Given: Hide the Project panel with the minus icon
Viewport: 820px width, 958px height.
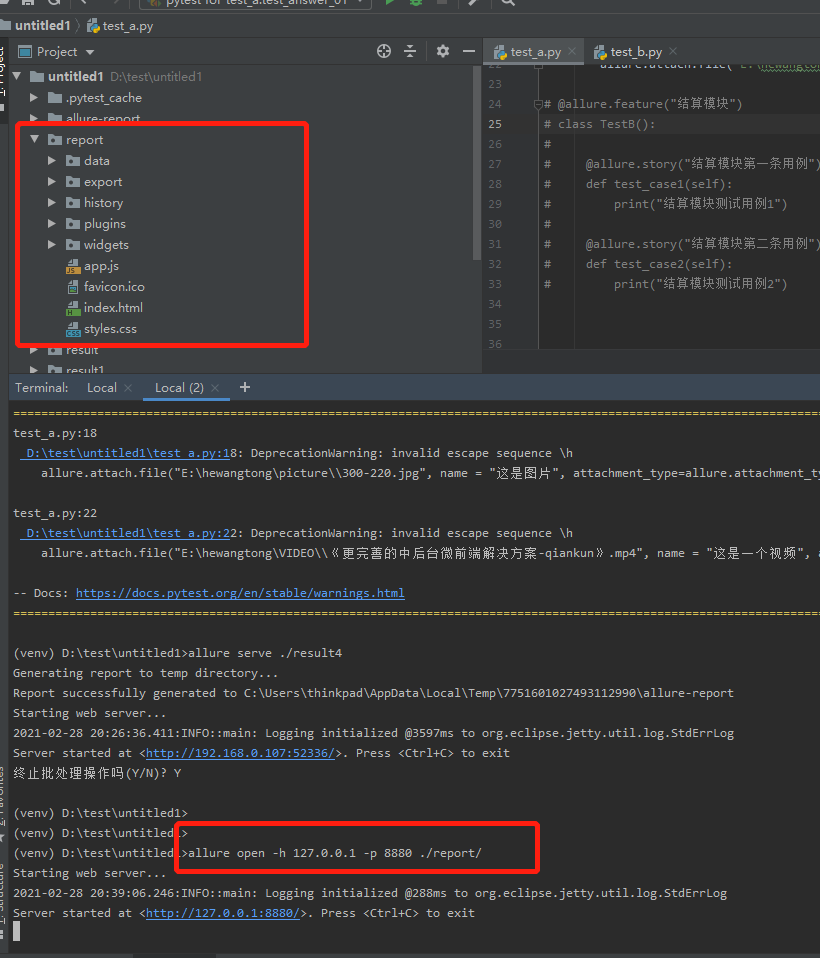Looking at the screenshot, I should click(x=469, y=51).
